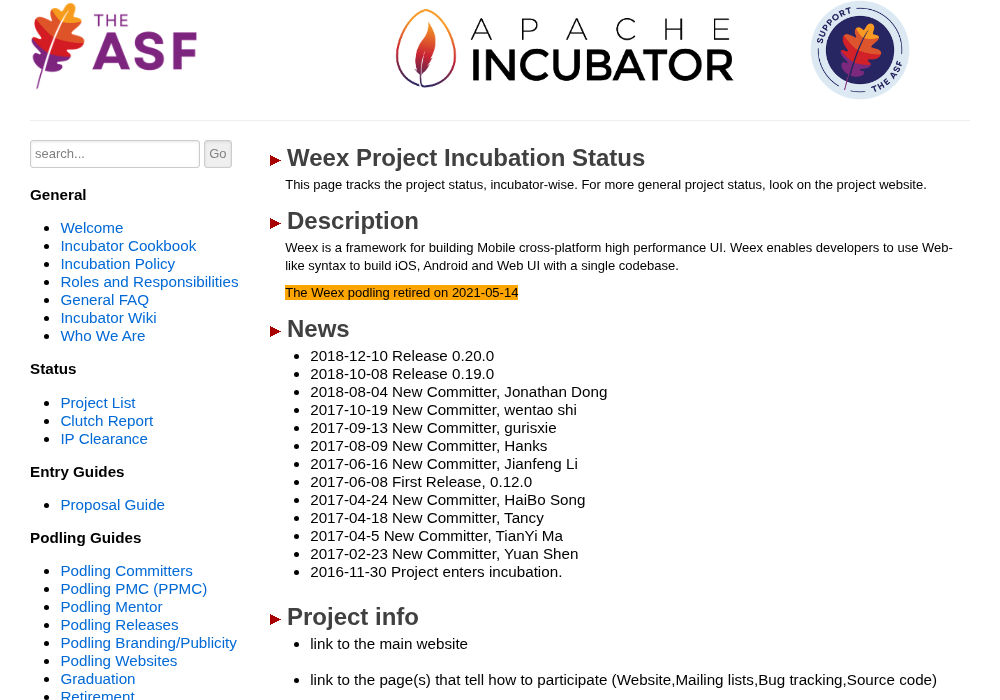Submit search with the Go button
1000x700 pixels.
tap(217, 154)
